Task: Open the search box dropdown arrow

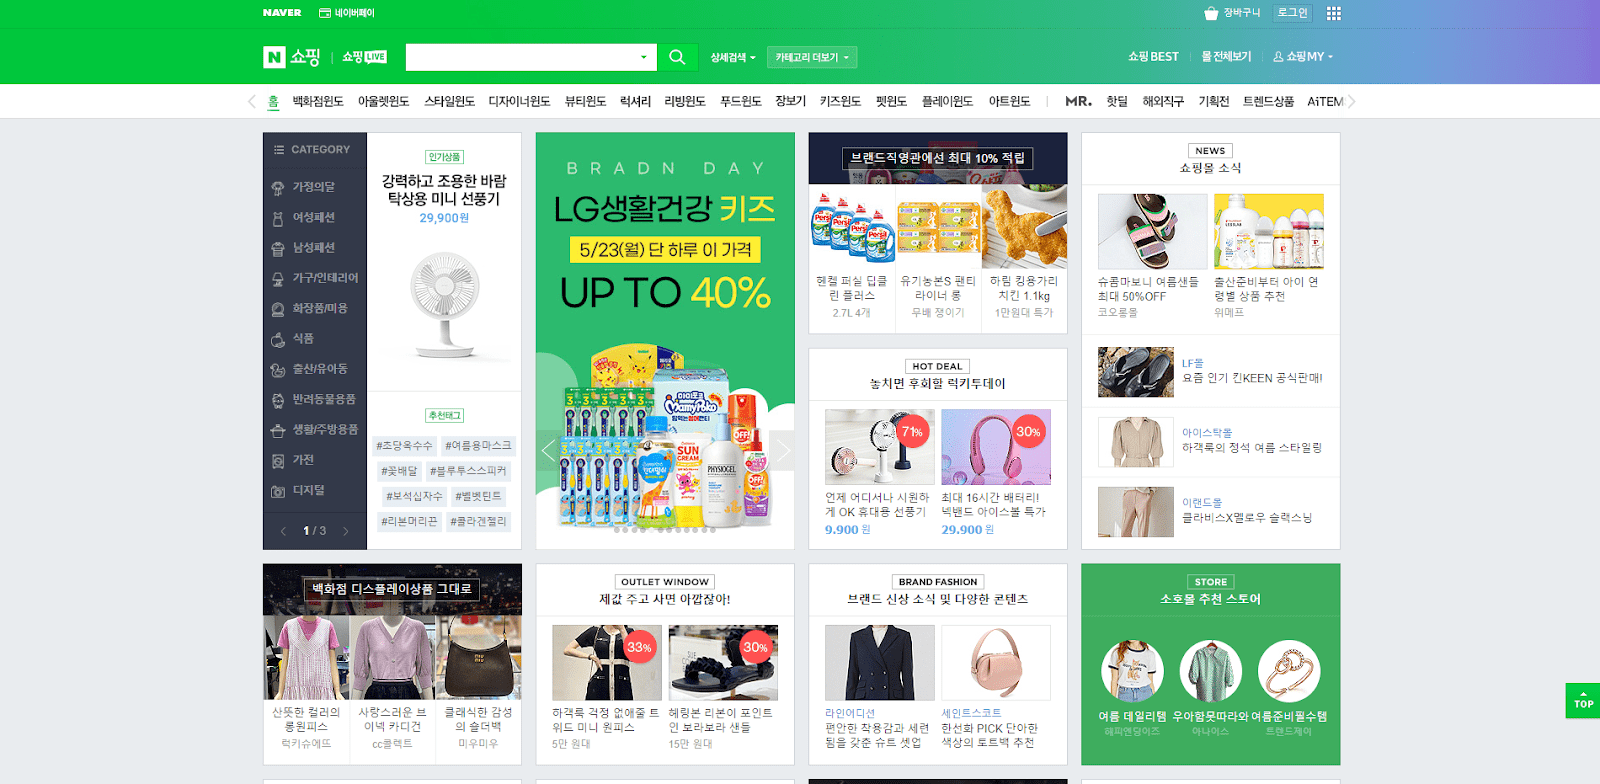Action: 643,57
